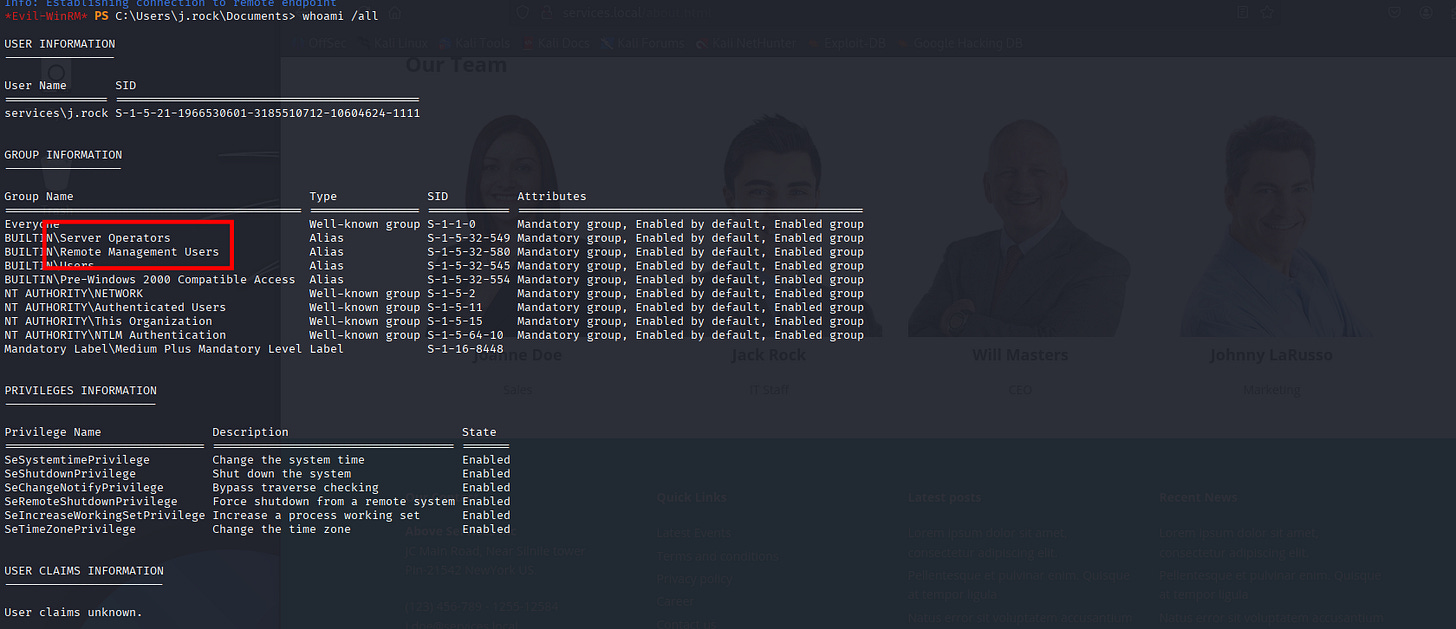
Task: Bookmark this page with the star icon
Action: (1267, 13)
